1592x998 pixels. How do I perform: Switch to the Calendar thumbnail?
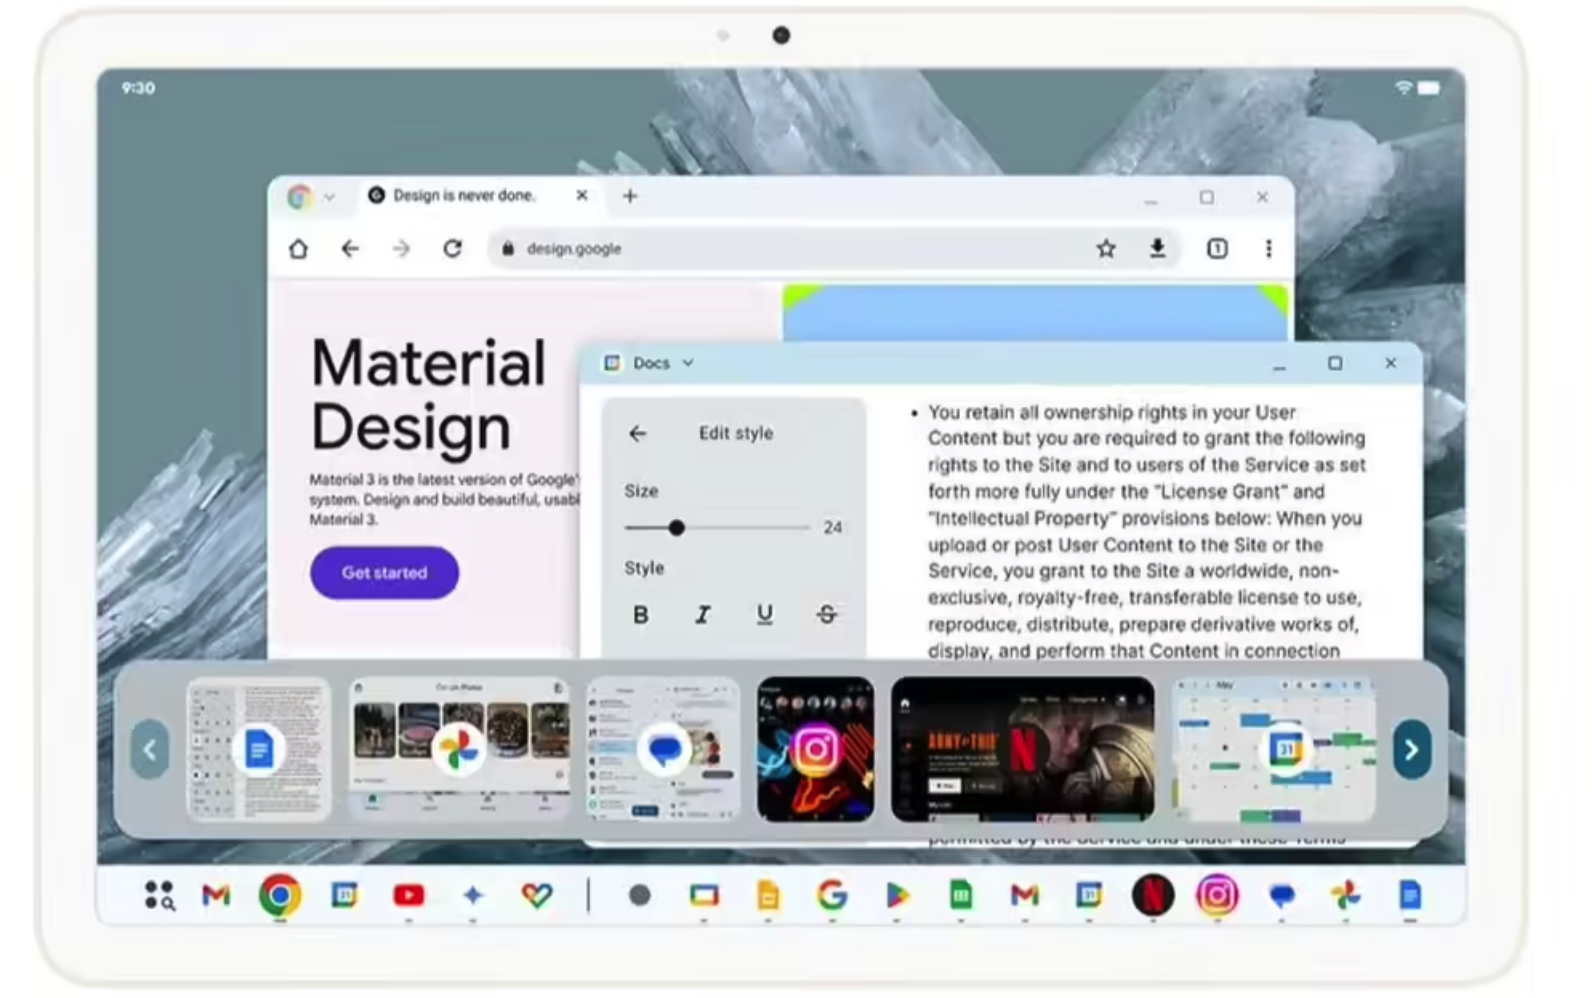click(1275, 749)
